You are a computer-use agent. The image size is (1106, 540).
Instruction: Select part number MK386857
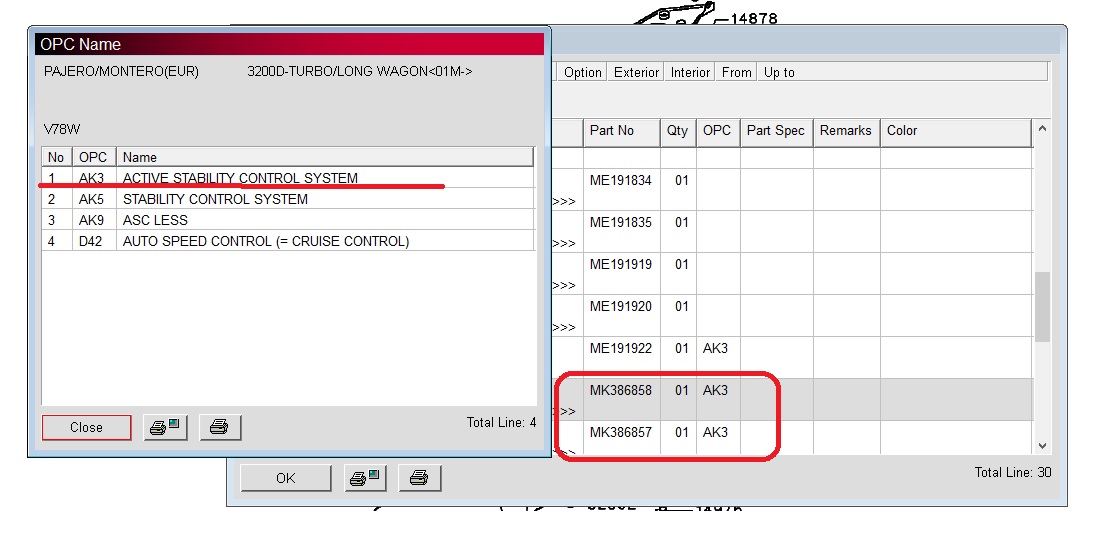pos(621,432)
